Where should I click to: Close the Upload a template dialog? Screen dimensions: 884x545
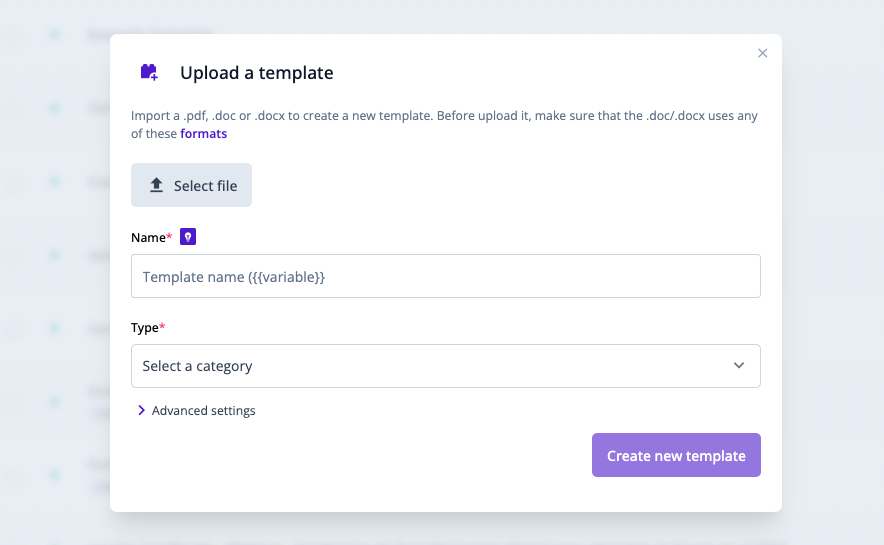[x=763, y=53]
